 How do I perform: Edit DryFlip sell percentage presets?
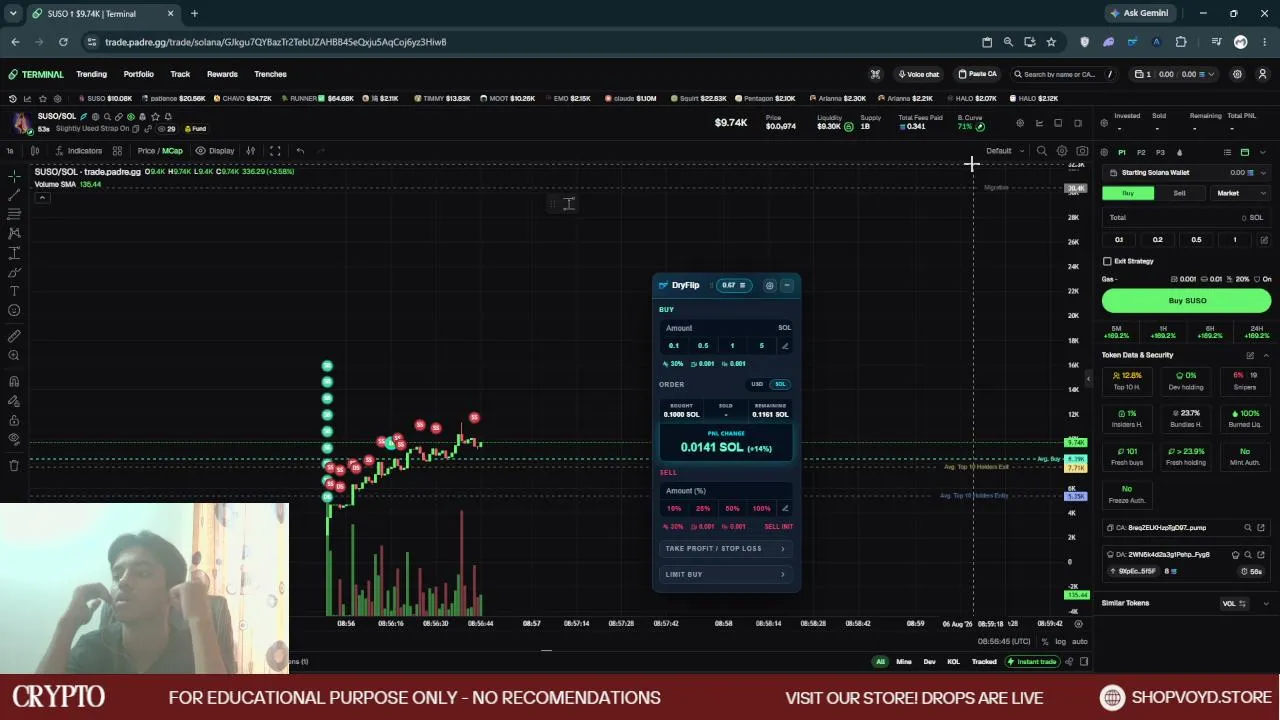[785, 509]
